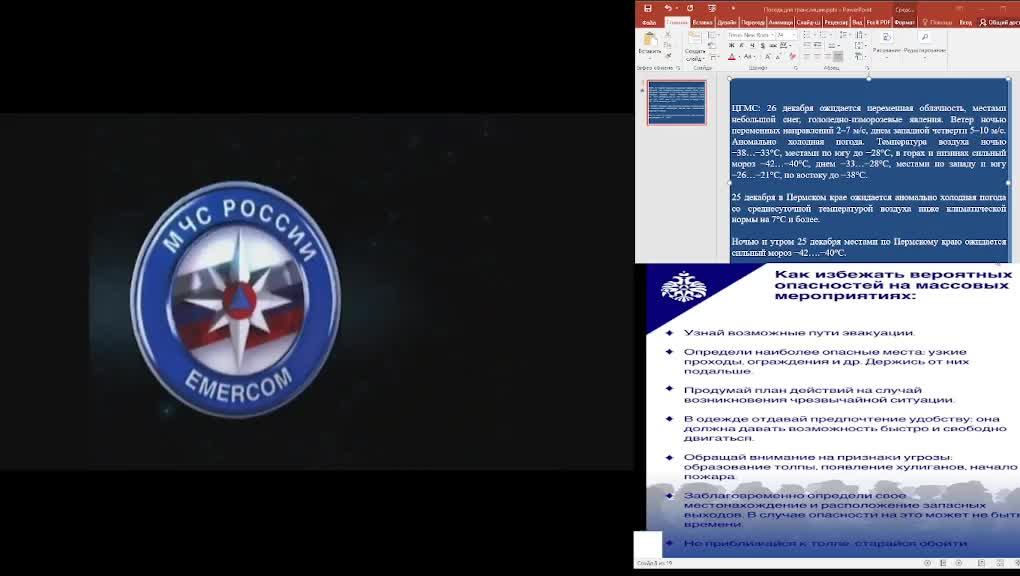Open the Align Text dropdown
This screenshot has width=1020, height=576.
(861, 45)
